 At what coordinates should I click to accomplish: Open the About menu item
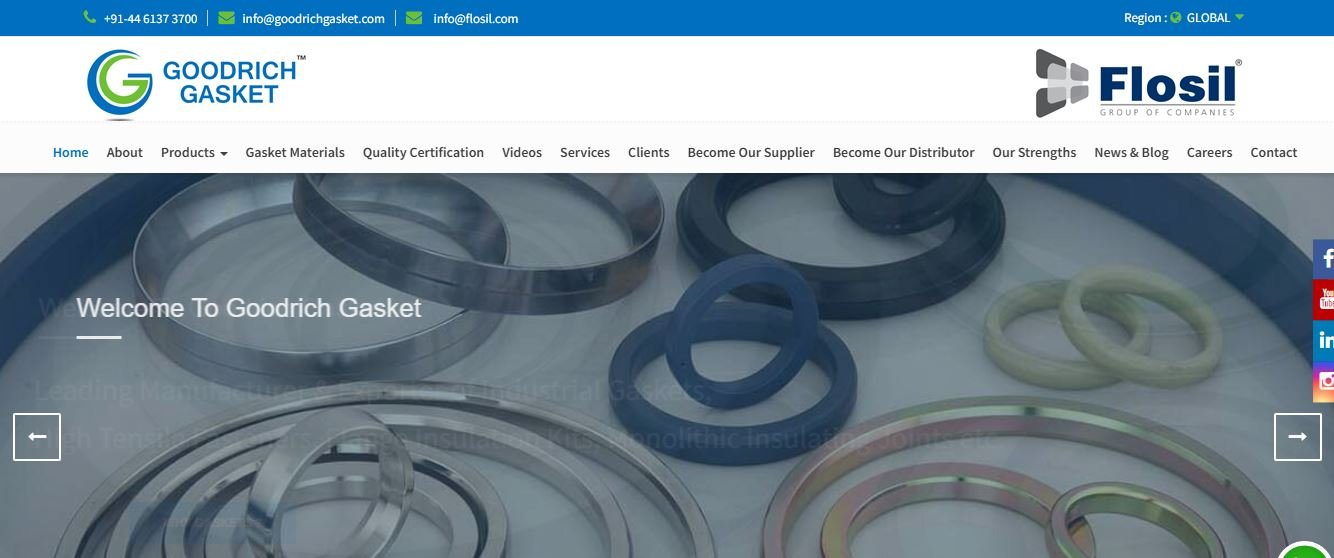pos(125,152)
